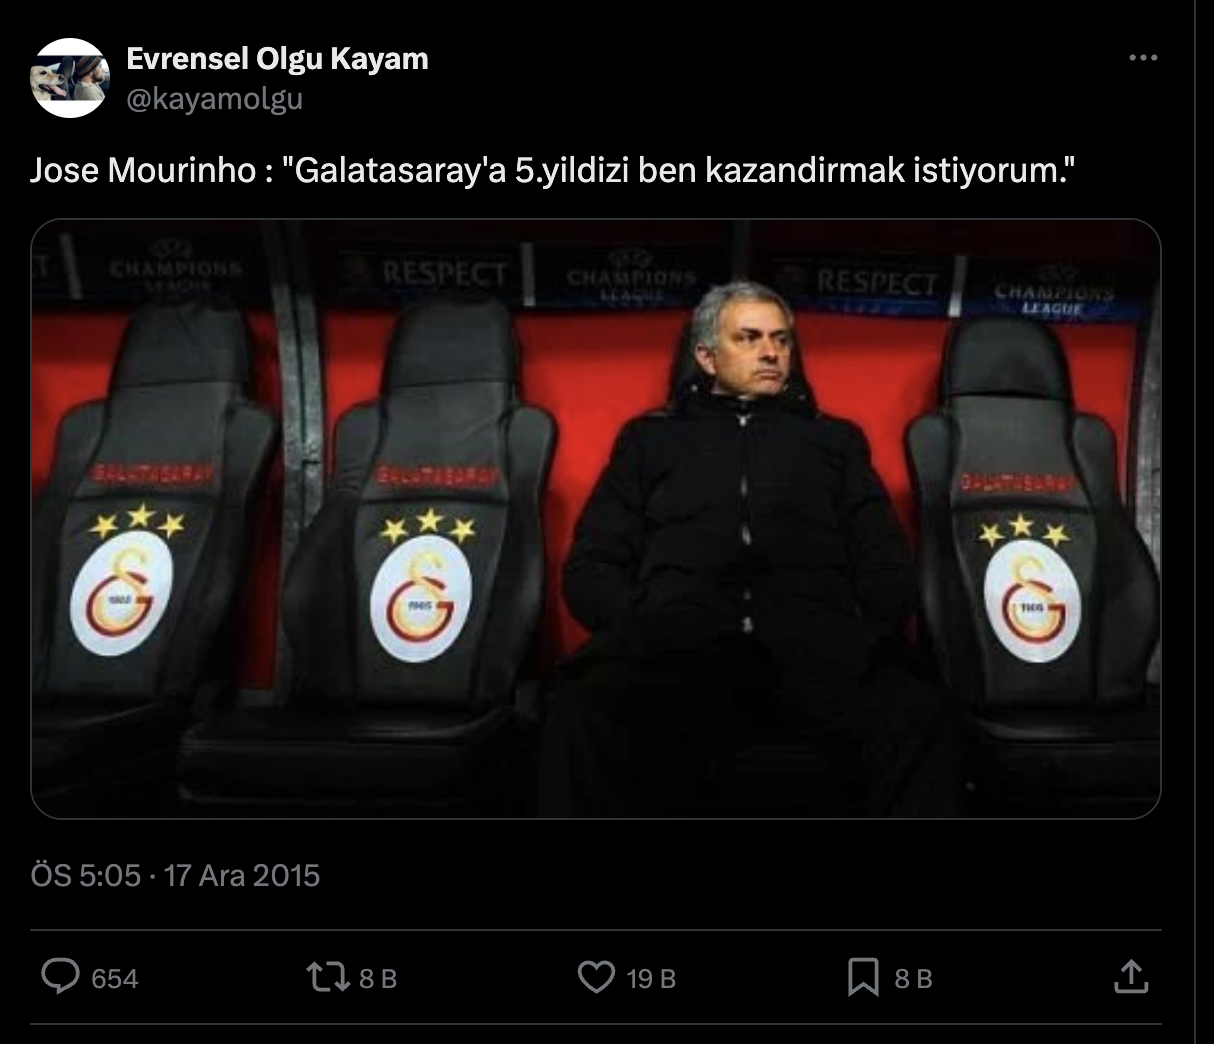Screen dimensions: 1214x1044
Task: Click the leftmost Galatasaray seat logo in the photo
Action: (x=121, y=594)
